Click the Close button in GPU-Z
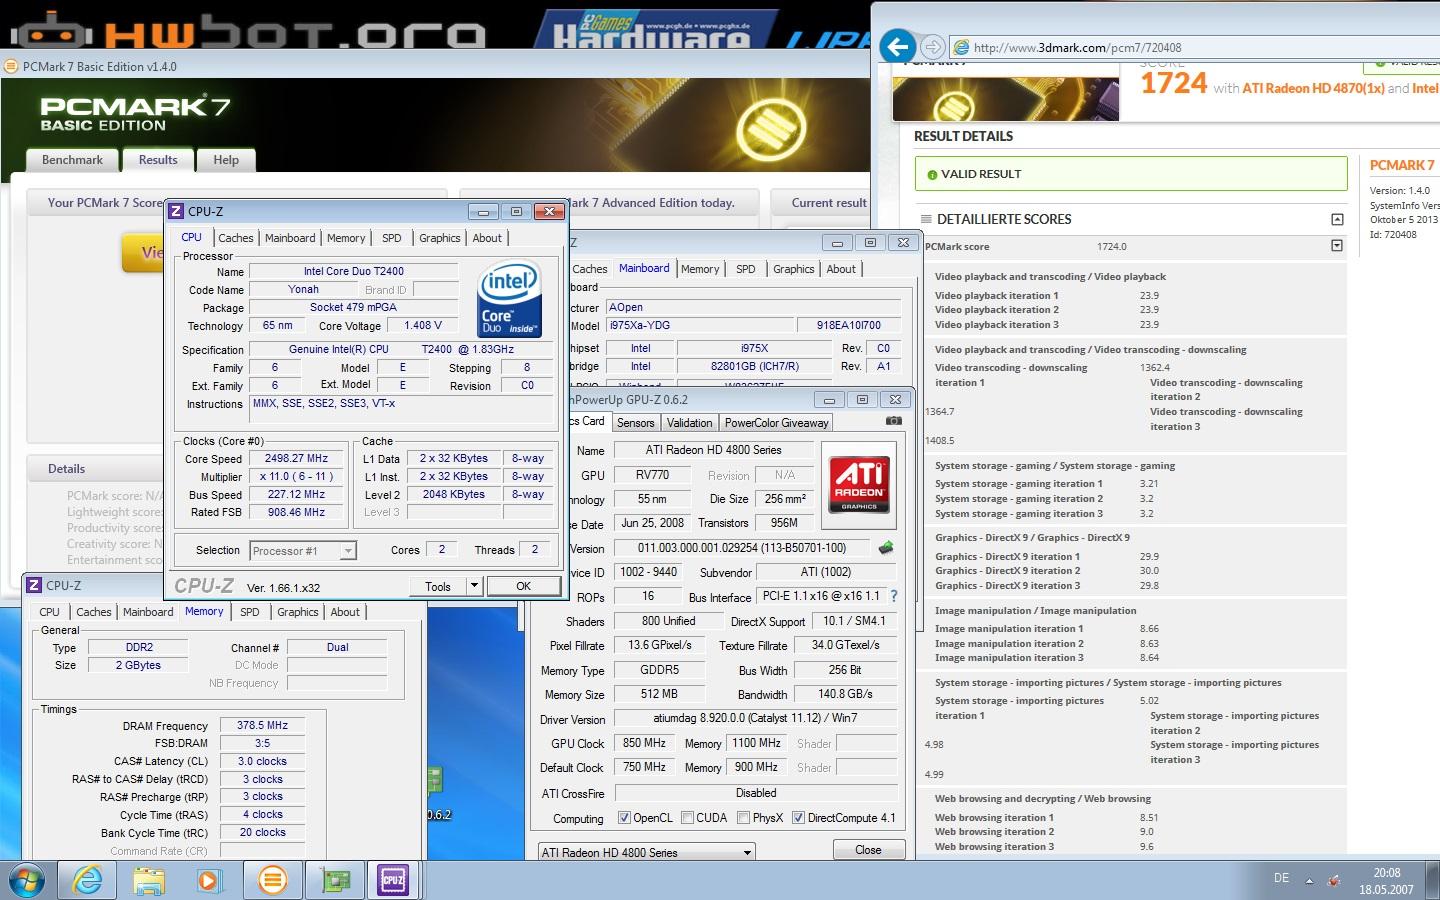The height and width of the screenshot is (900, 1440). click(868, 849)
